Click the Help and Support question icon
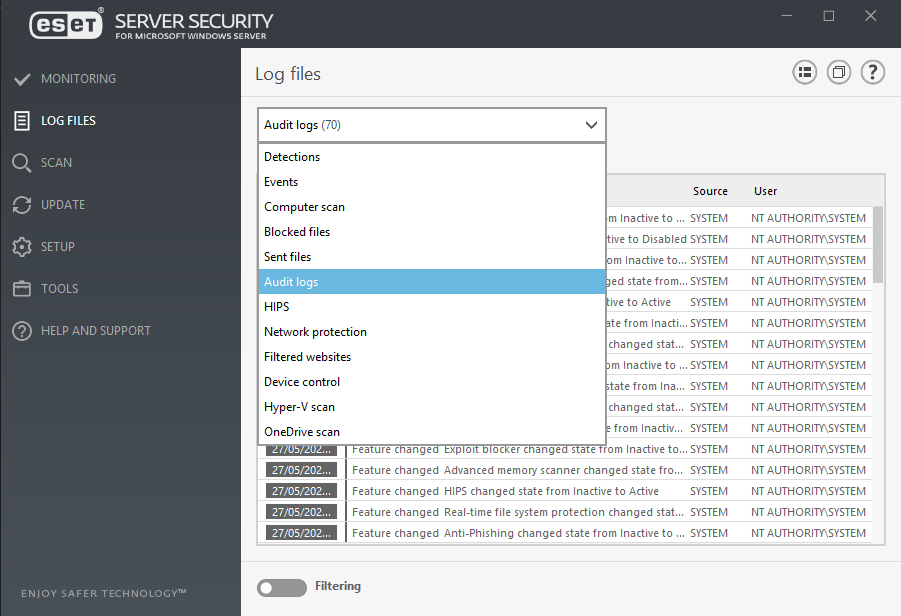Viewport: 901px width, 616px height. click(22, 331)
